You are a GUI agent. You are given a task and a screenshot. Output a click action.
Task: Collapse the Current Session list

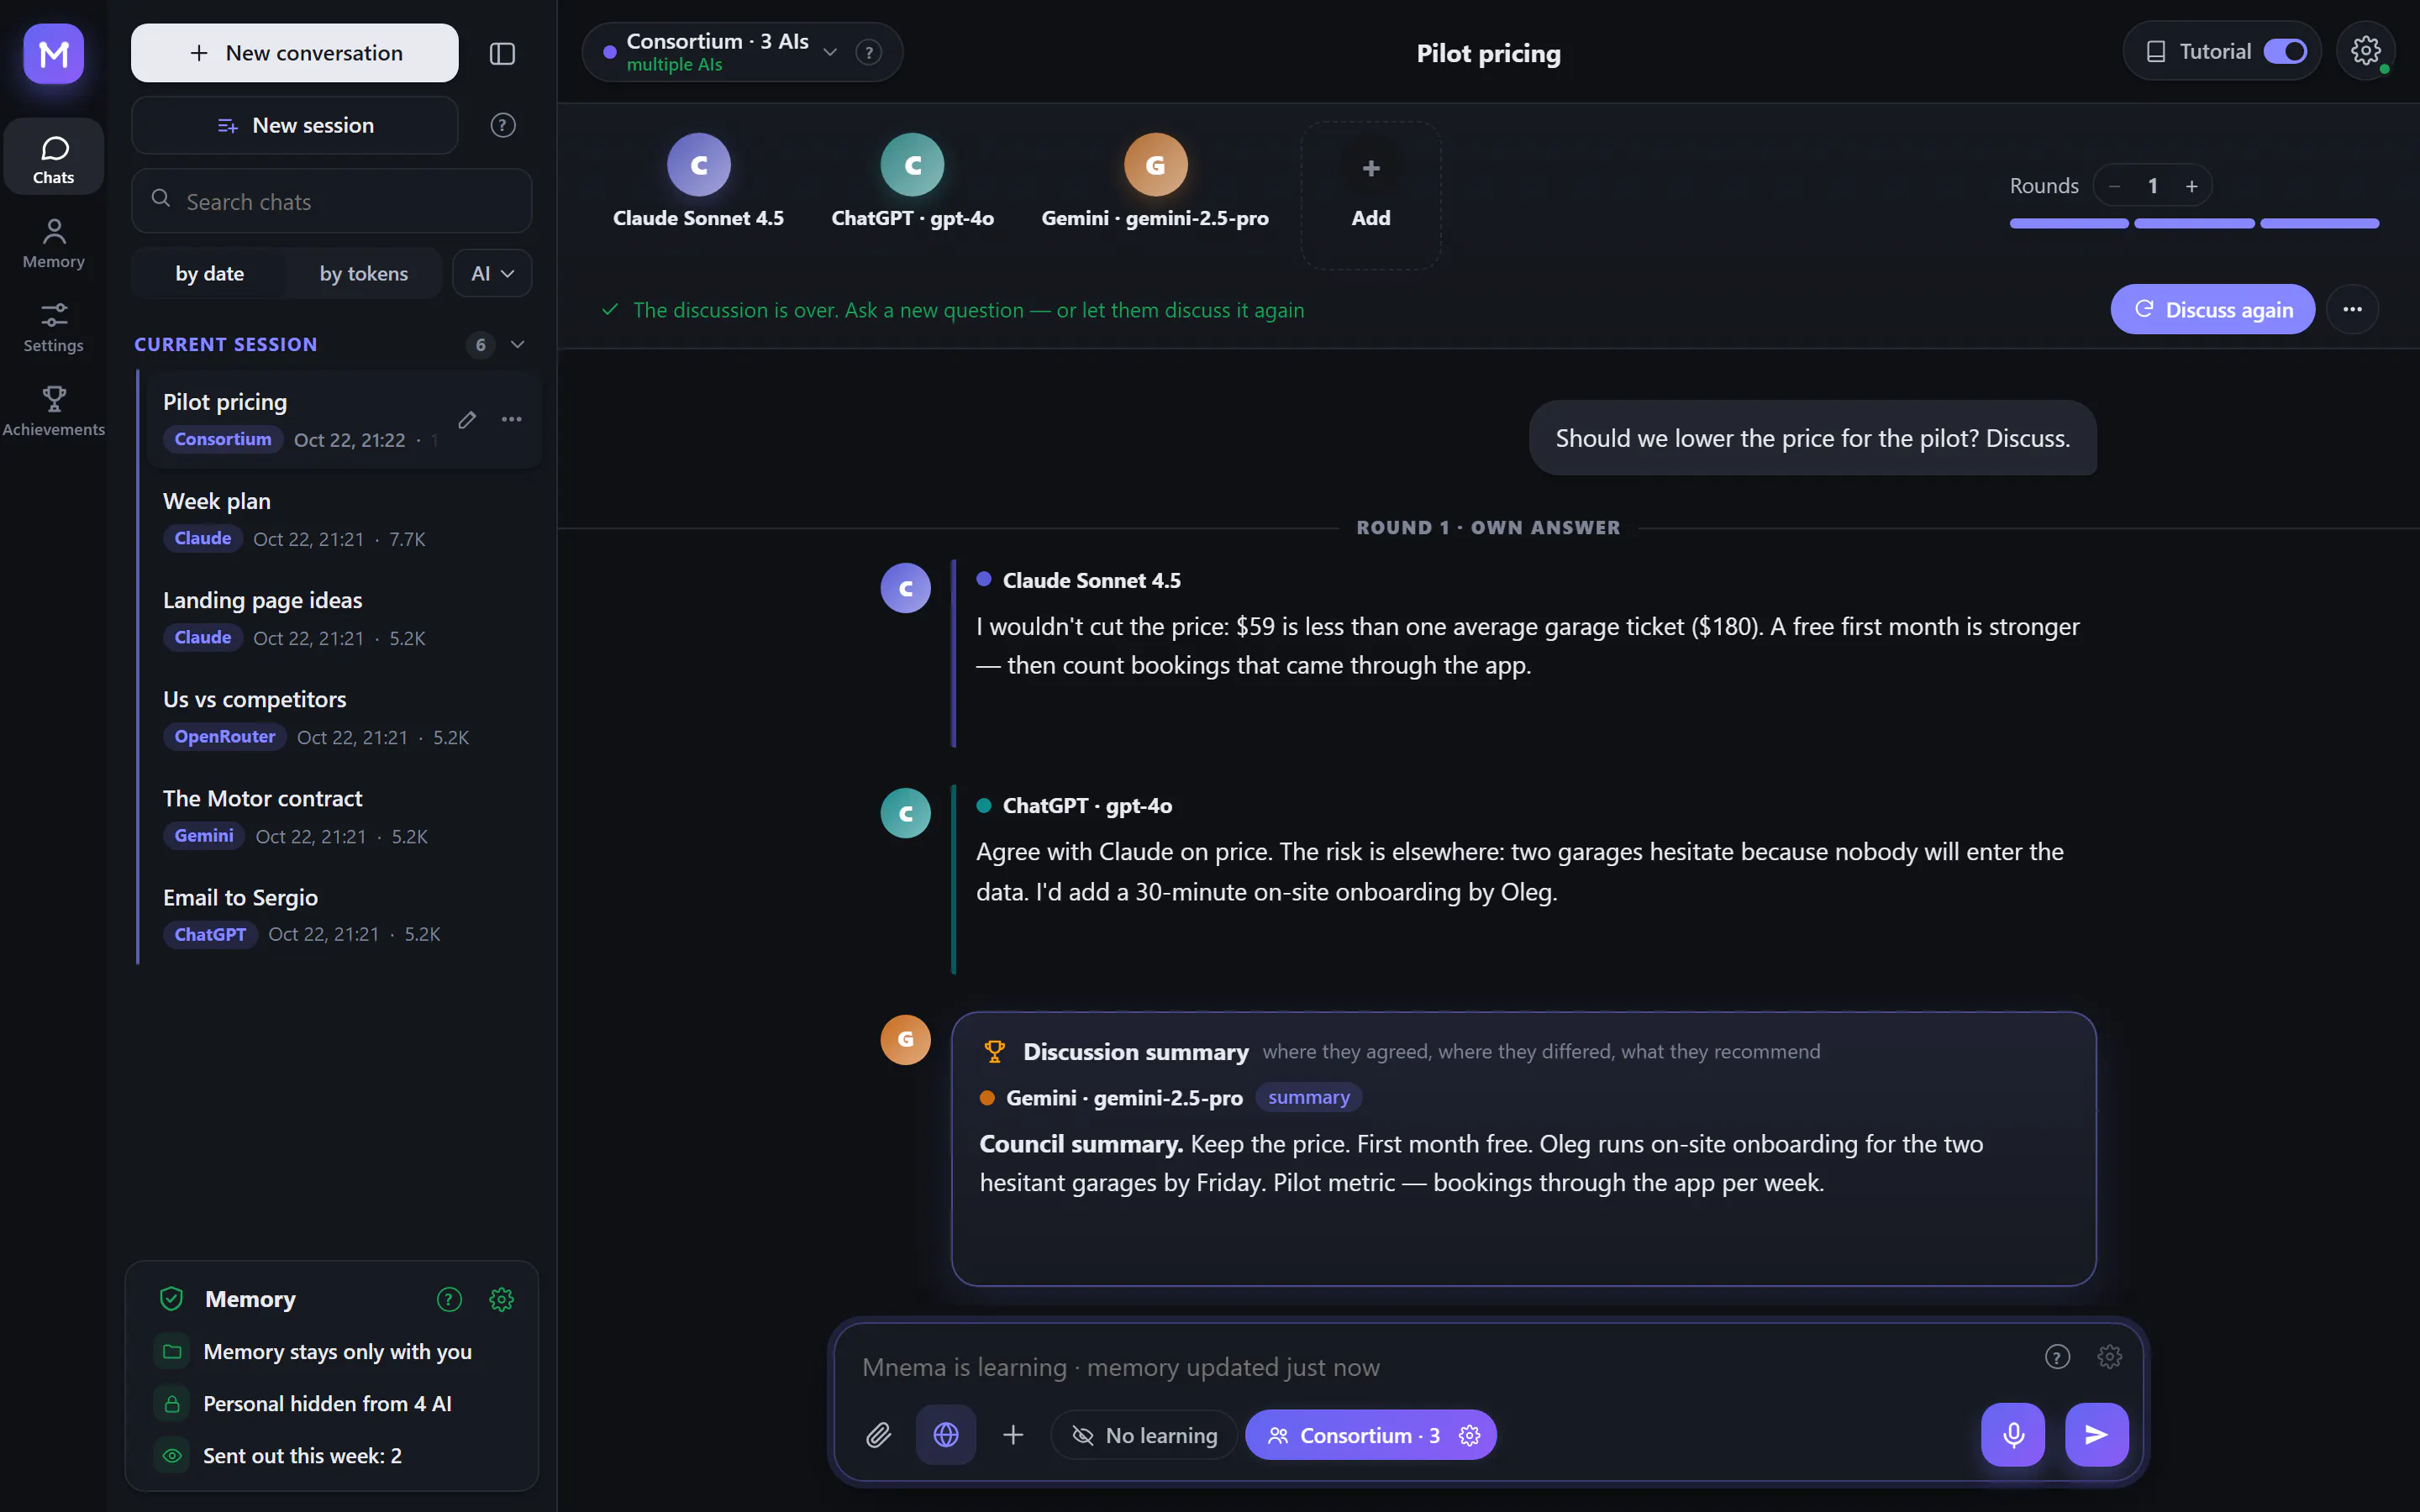[x=517, y=344]
